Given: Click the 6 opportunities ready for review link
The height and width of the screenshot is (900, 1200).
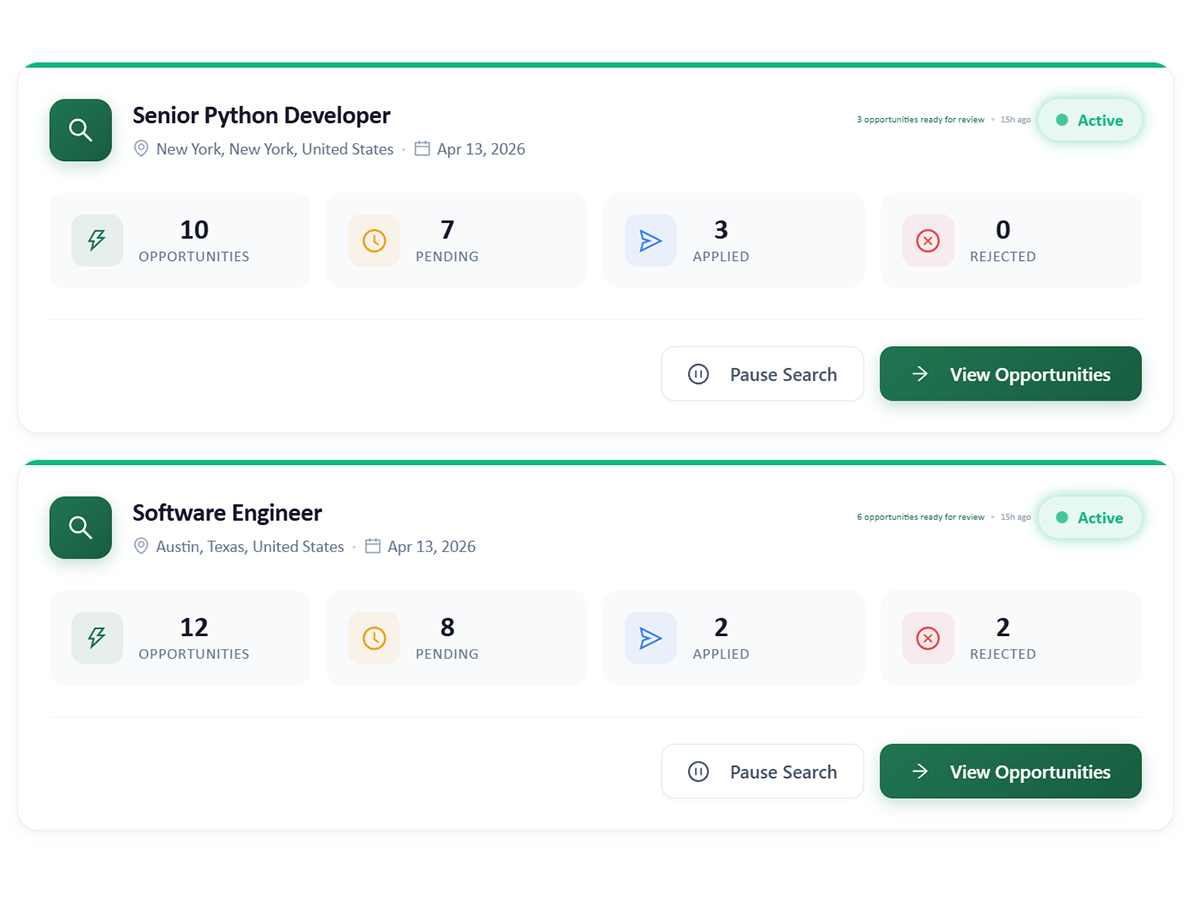Looking at the screenshot, I should [920, 517].
